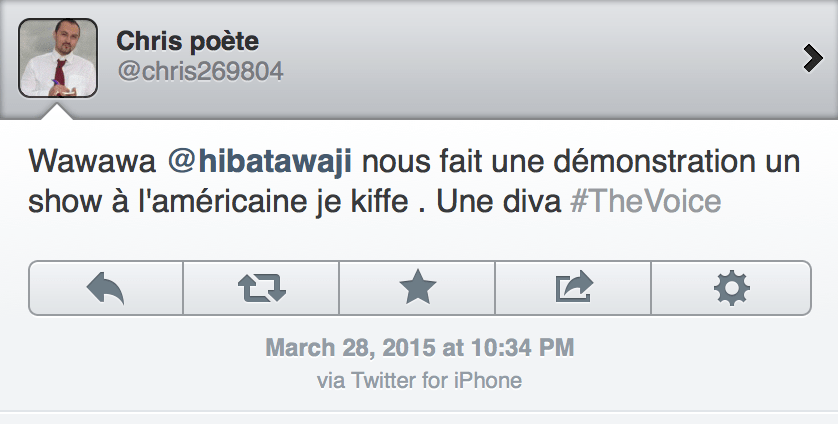Screen dimensions: 838x424
Task: Open the gear settings menu
Action: [x=731, y=288]
